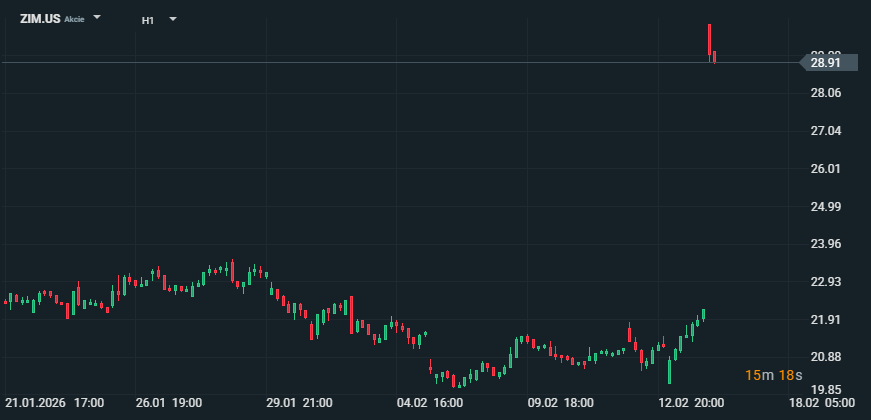Click the 26.01 19:00 time axis label
Viewport: 871px width, 420px height.
click(169, 403)
